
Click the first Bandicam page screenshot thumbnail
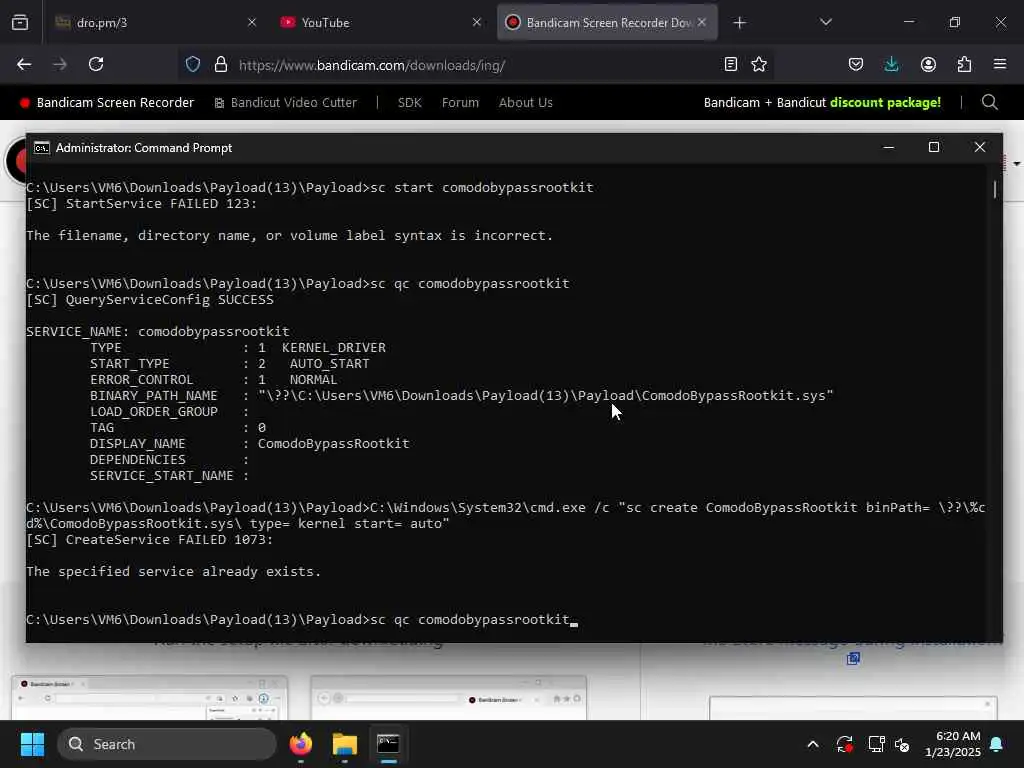click(x=150, y=697)
